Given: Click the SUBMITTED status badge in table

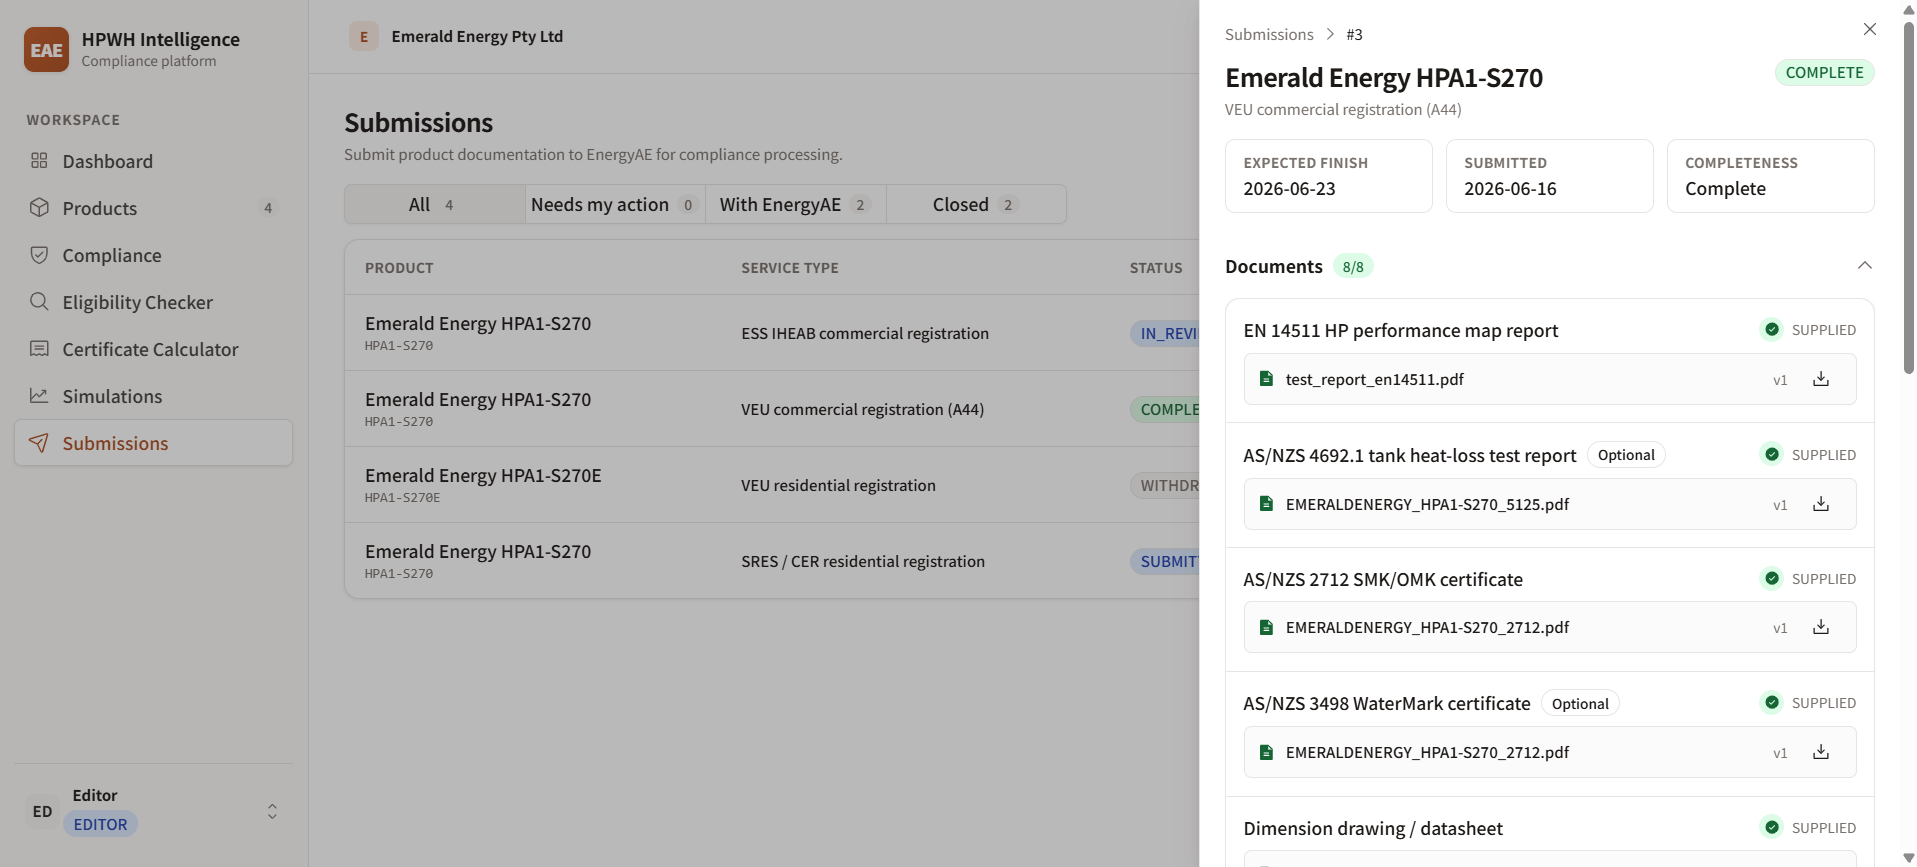Looking at the screenshot, I should pyautogui.click(x=1165, y=561).
